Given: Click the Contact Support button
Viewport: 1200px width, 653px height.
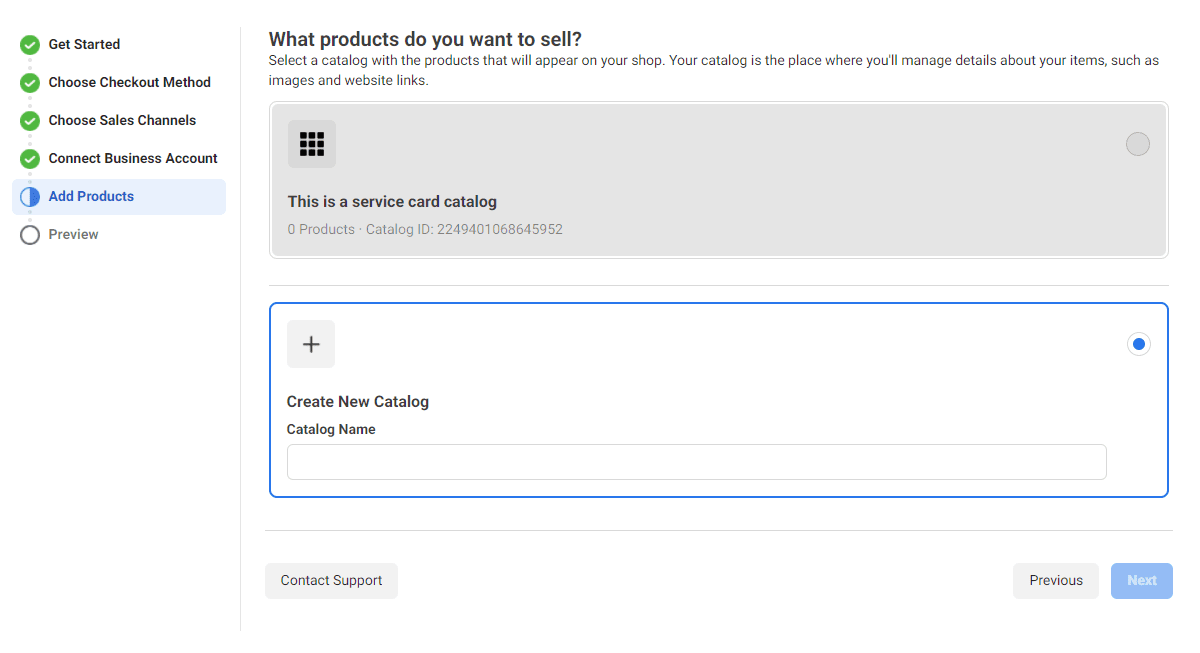Looking at the screenshot, I should [331, 581].
